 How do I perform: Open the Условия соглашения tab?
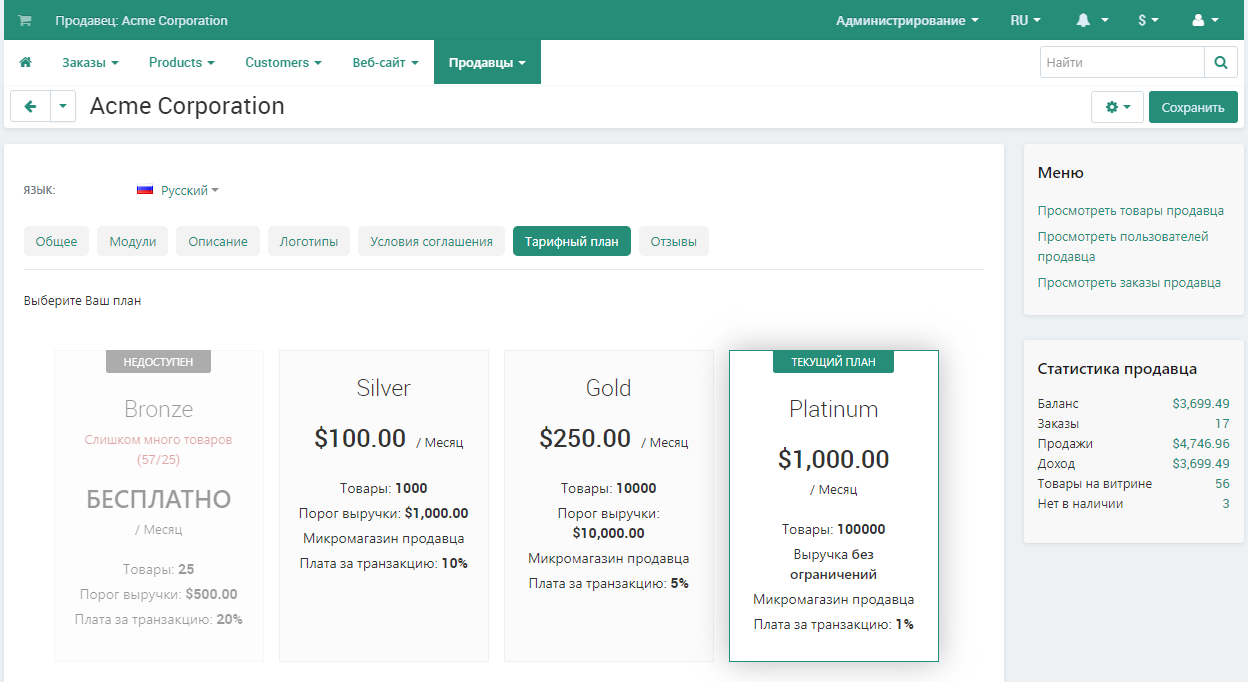click(431, 241)
